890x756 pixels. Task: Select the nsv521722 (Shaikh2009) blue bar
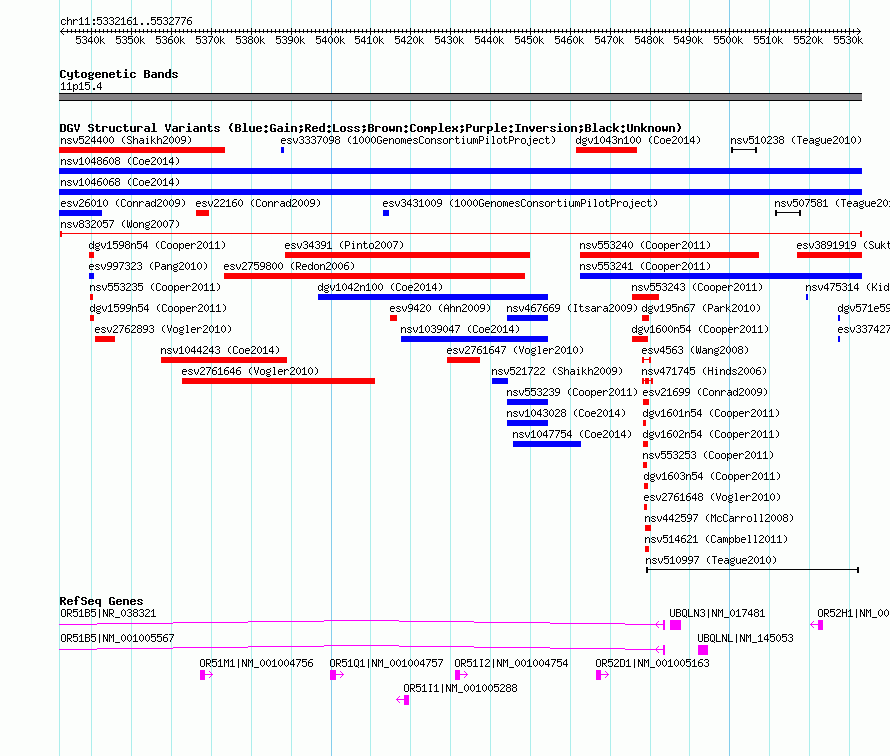click(x=499, y=381)
